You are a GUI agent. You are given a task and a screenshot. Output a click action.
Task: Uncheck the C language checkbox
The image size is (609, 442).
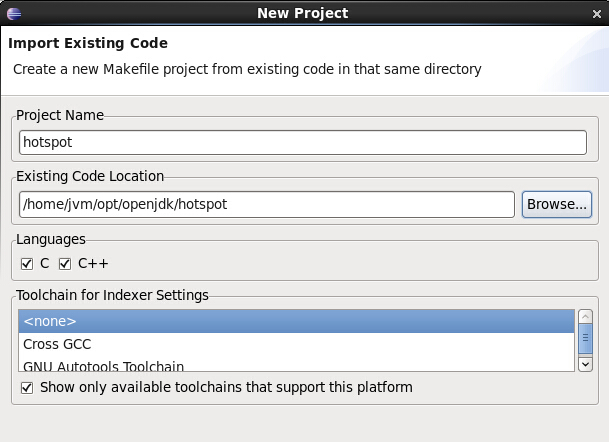pyautogui.click(x=27, y=264)
